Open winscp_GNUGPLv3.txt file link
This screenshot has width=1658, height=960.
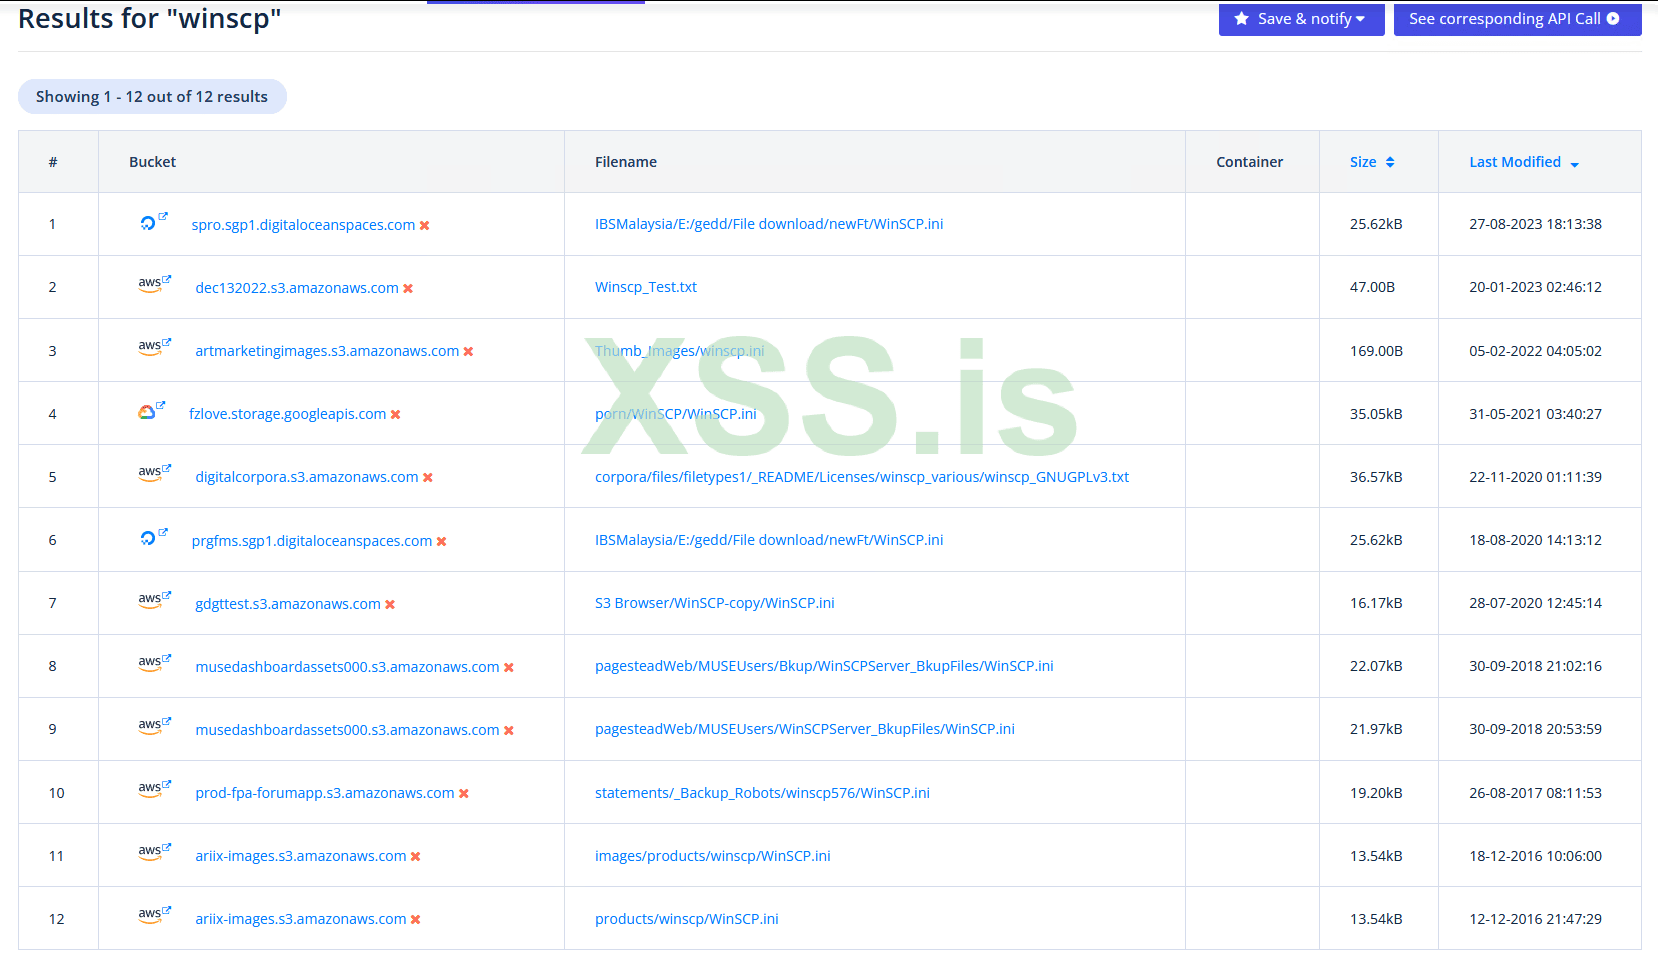pos(862,477)
